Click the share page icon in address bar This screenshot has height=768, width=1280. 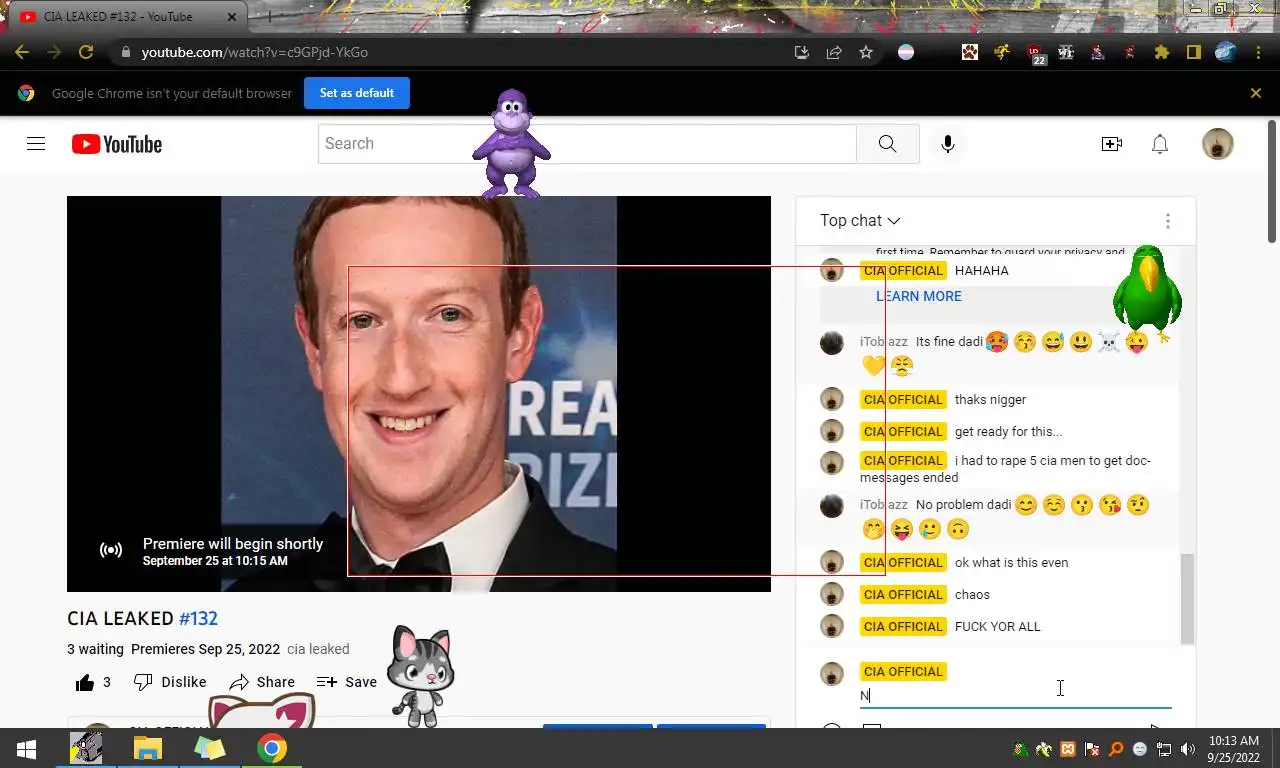[x=834, y=52]
